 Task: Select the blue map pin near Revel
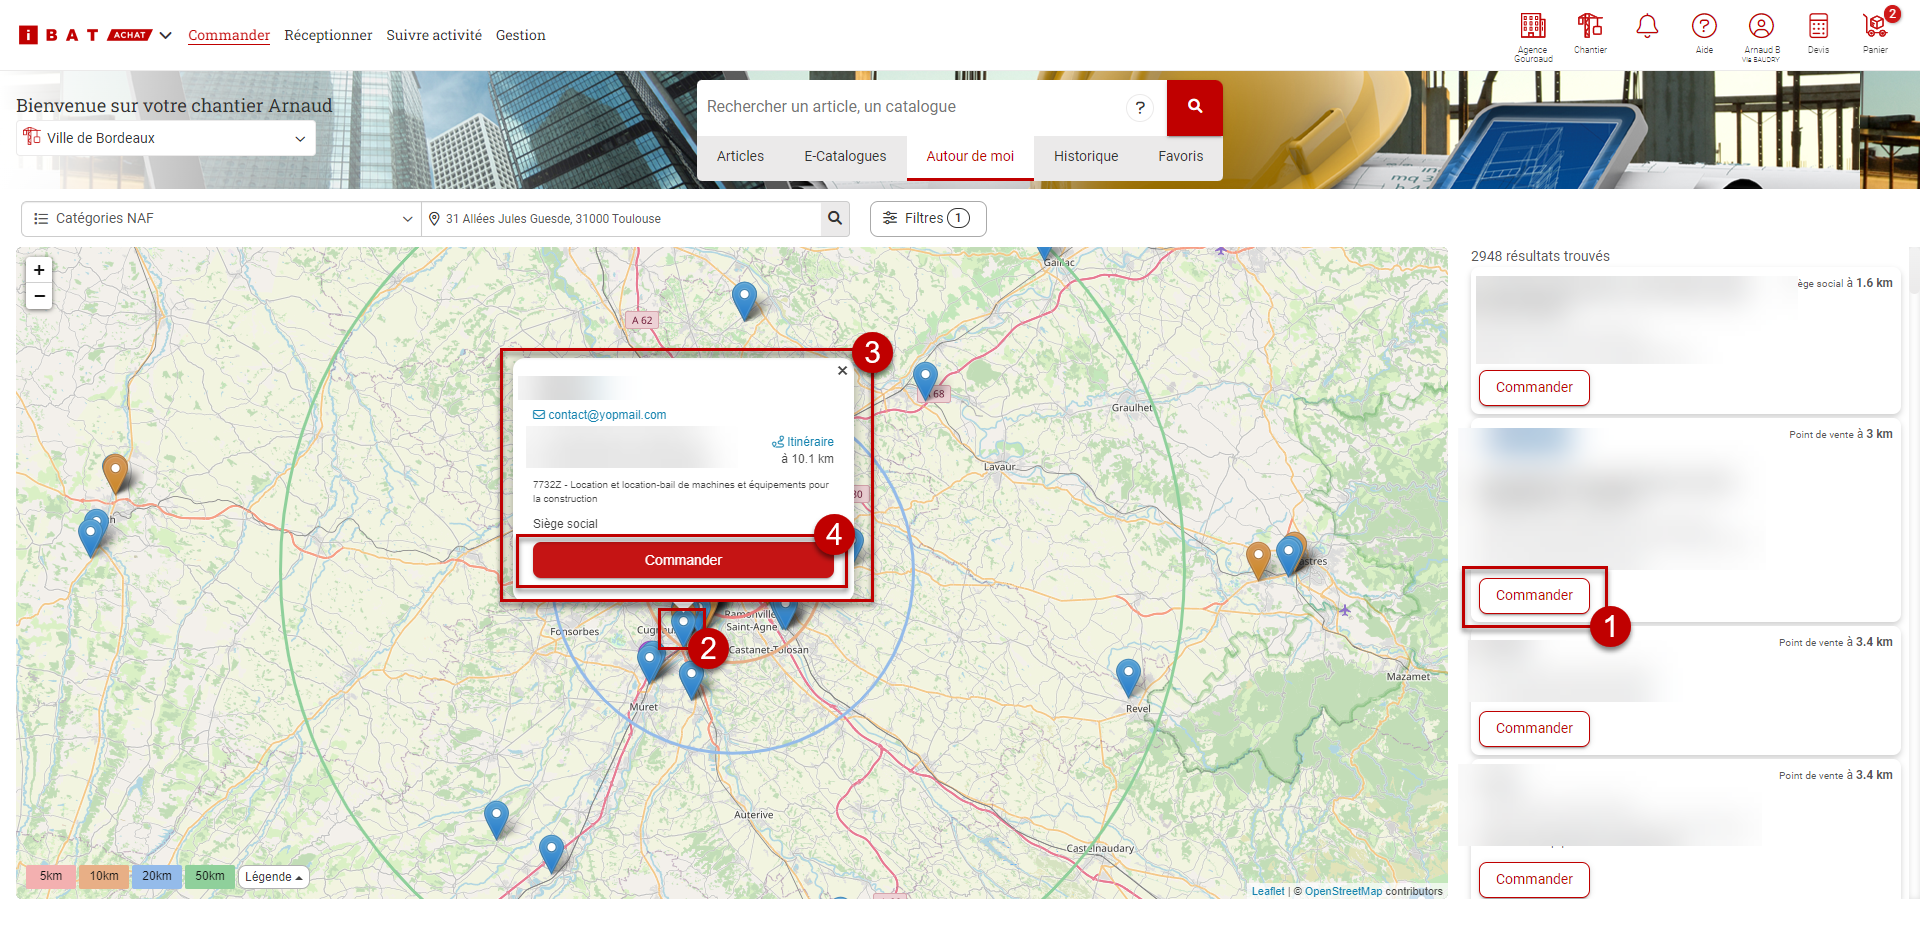point(1128,677)
